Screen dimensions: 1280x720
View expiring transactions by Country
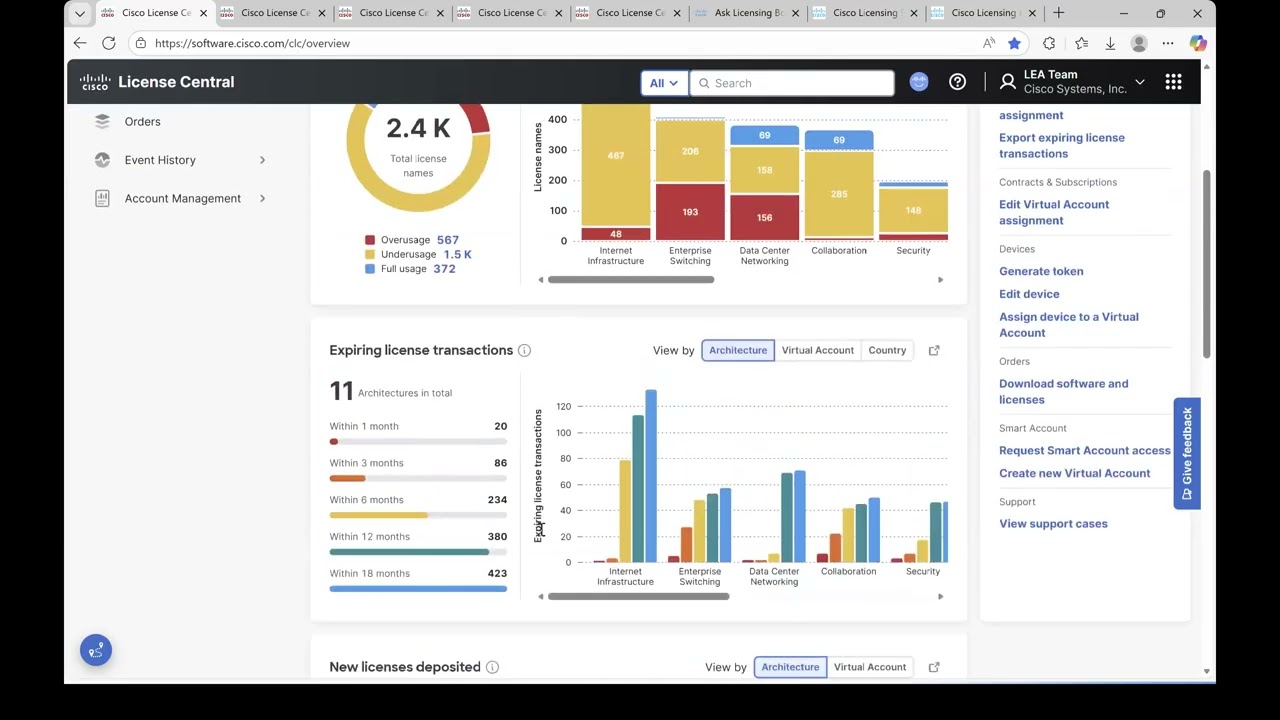click(x=887, y=350)
